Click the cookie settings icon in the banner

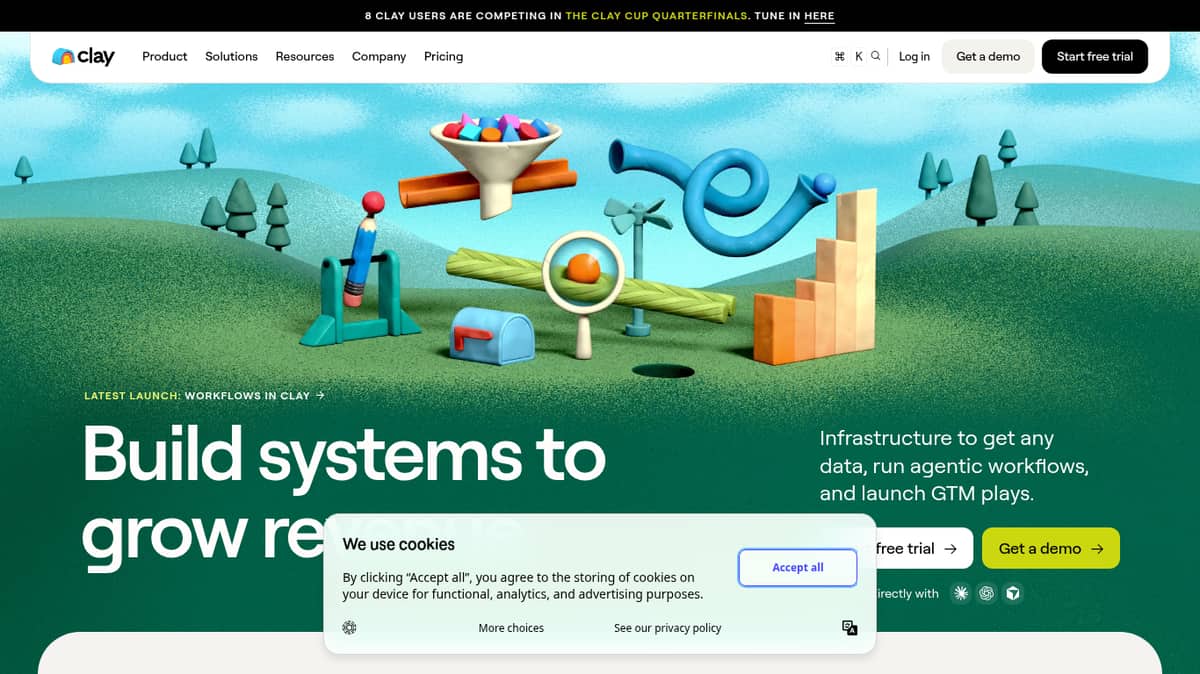click(x=349, y=628)
